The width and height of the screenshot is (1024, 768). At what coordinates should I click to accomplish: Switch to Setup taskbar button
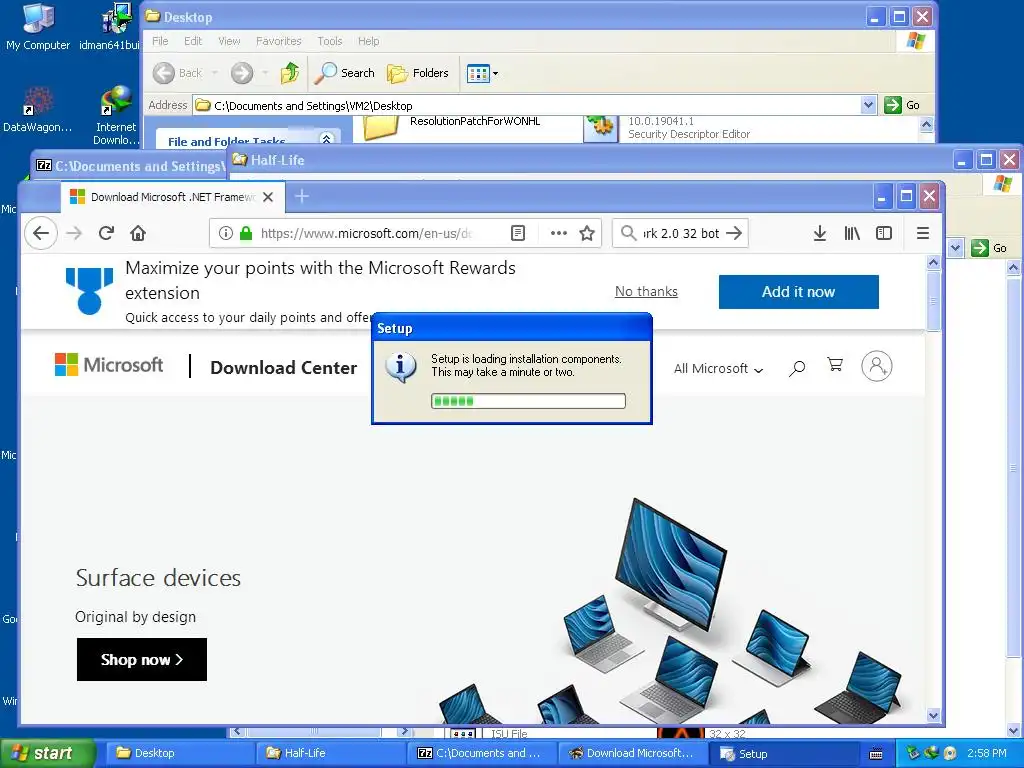783,753
